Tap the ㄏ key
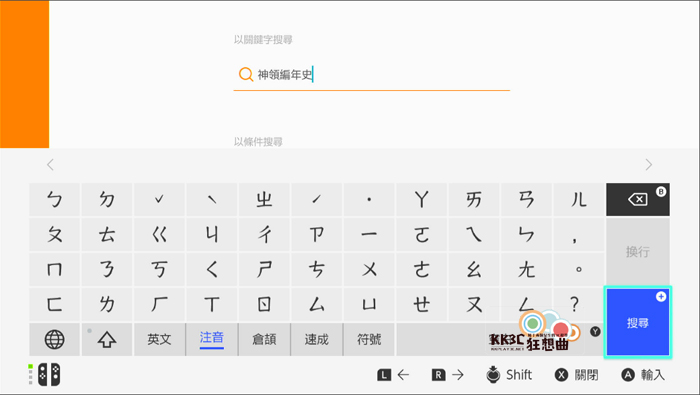 [159, 304]
